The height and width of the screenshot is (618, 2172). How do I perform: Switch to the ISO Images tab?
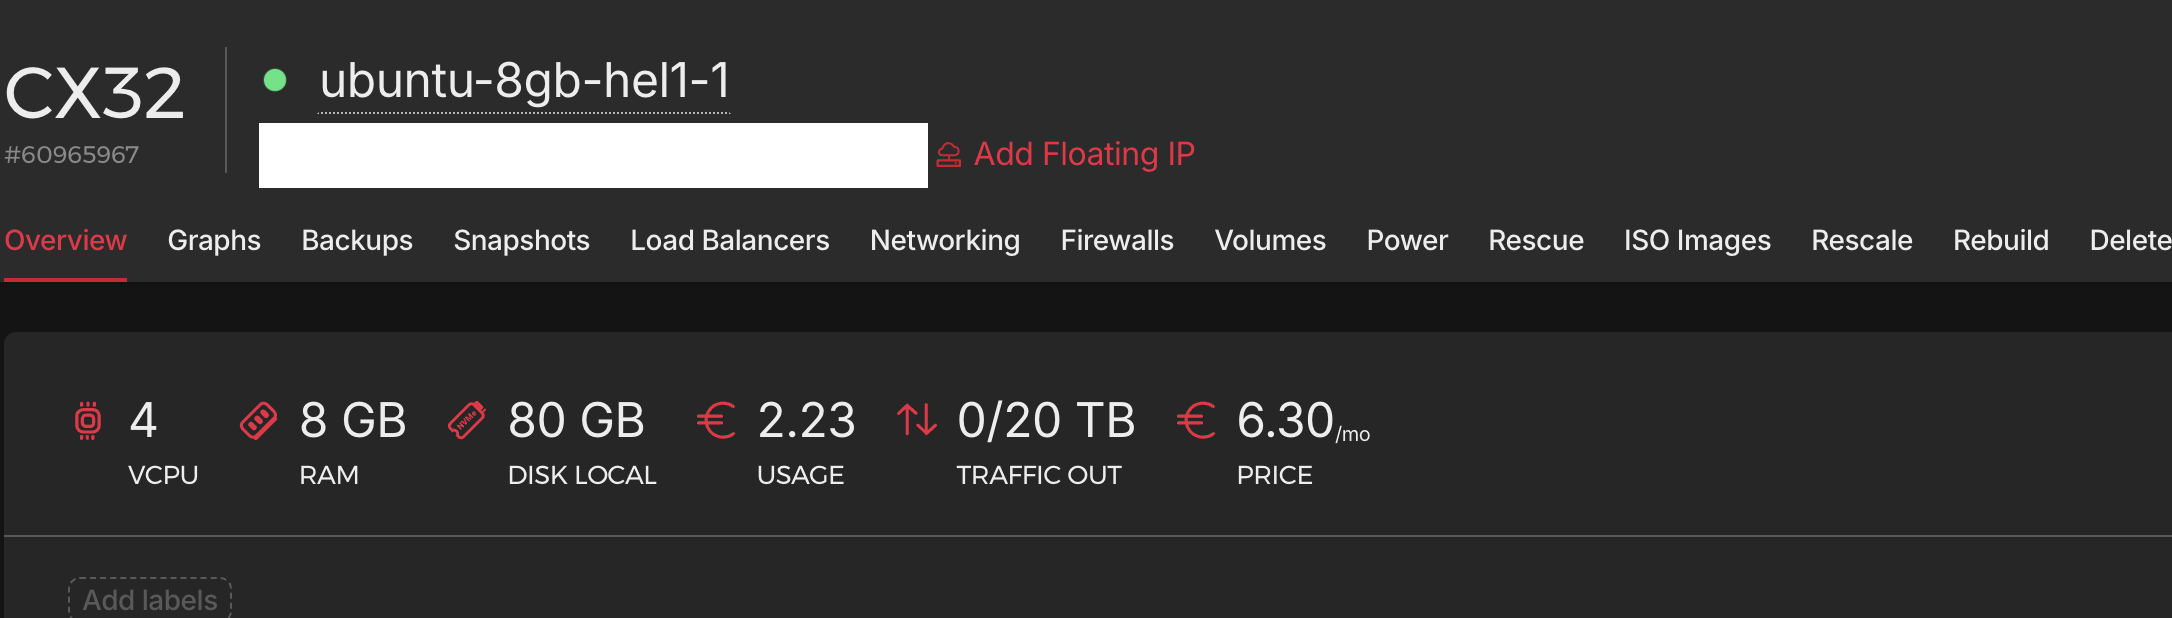1697,241
